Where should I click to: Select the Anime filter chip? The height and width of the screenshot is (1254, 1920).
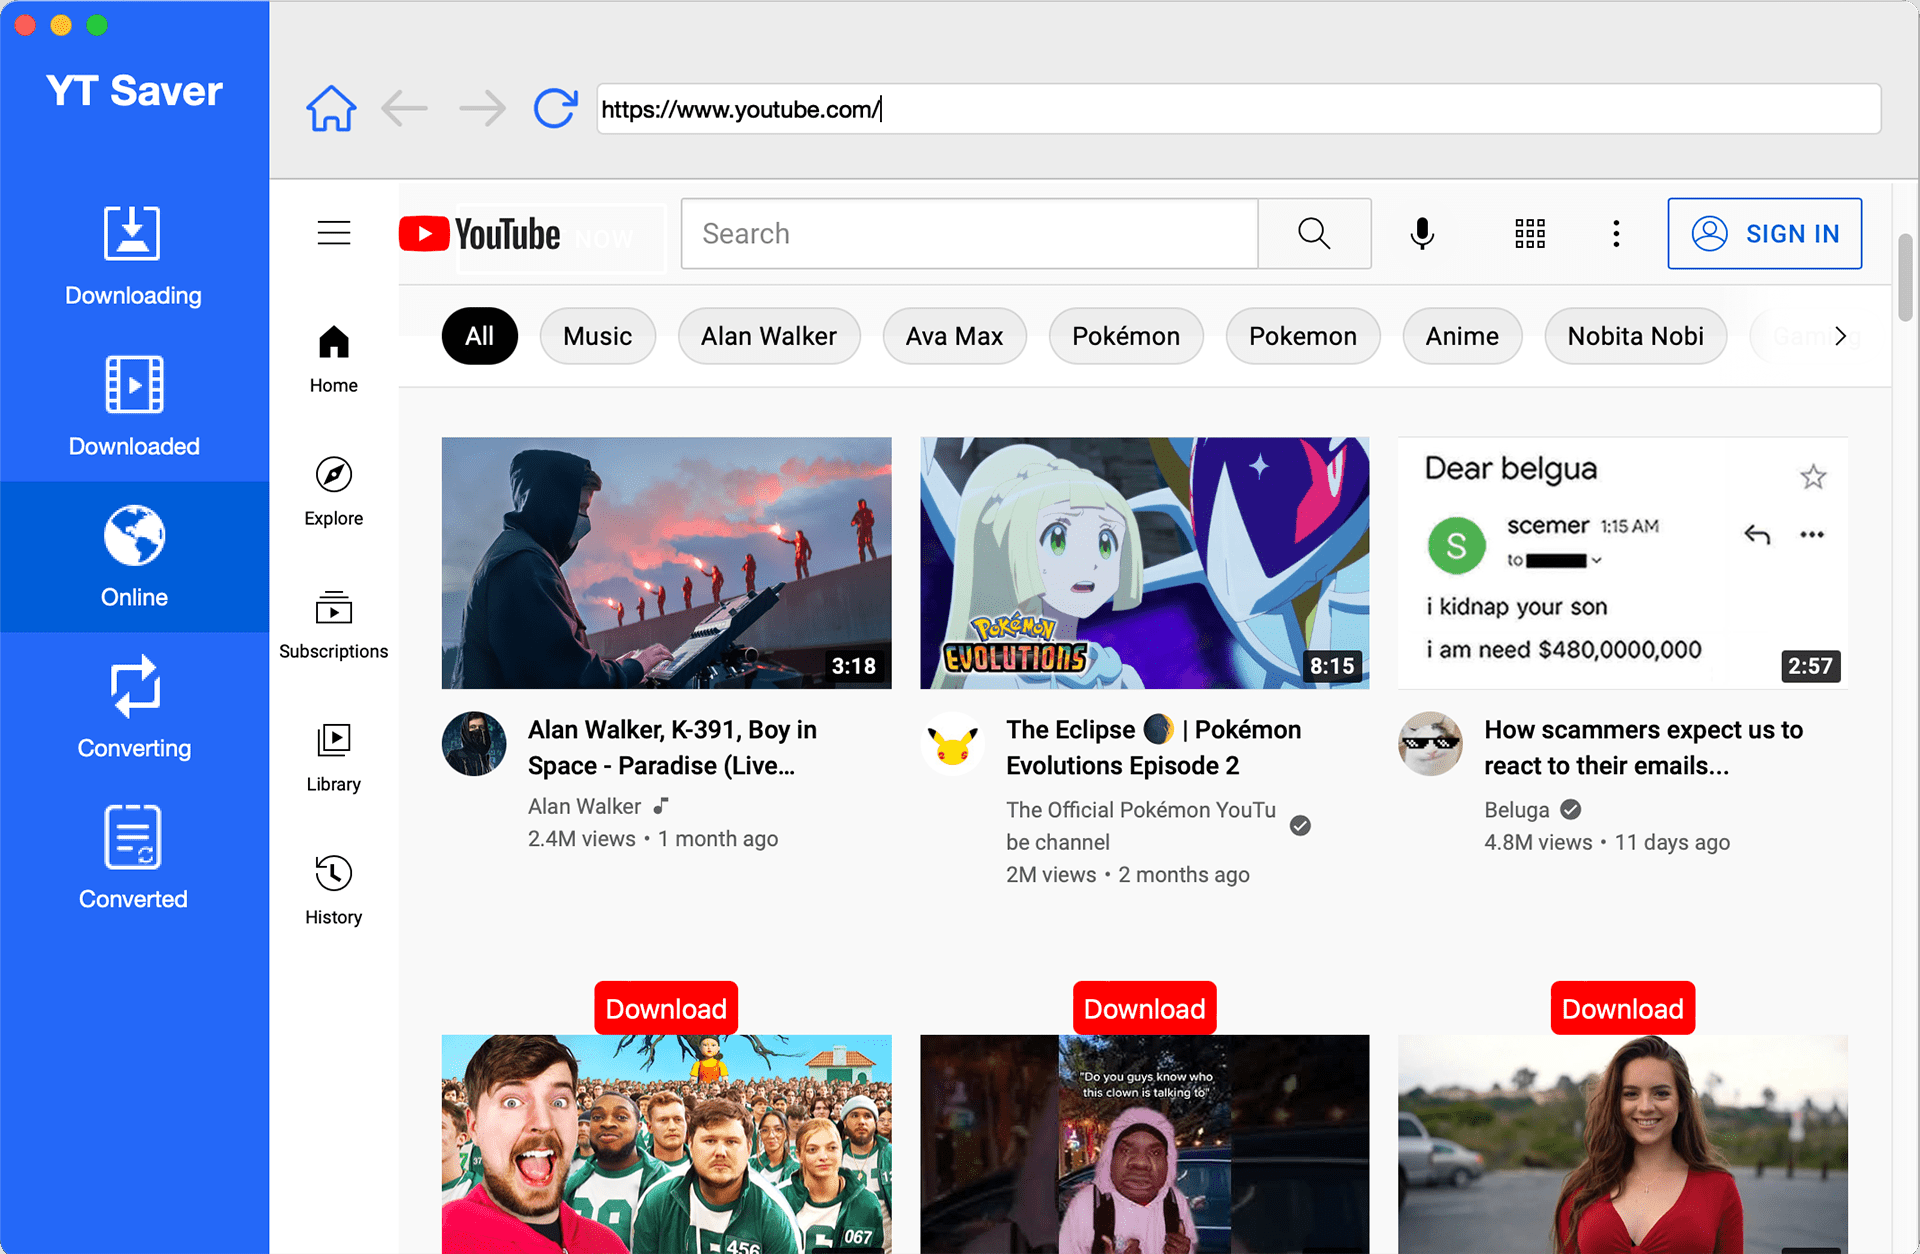(1462, 336)
